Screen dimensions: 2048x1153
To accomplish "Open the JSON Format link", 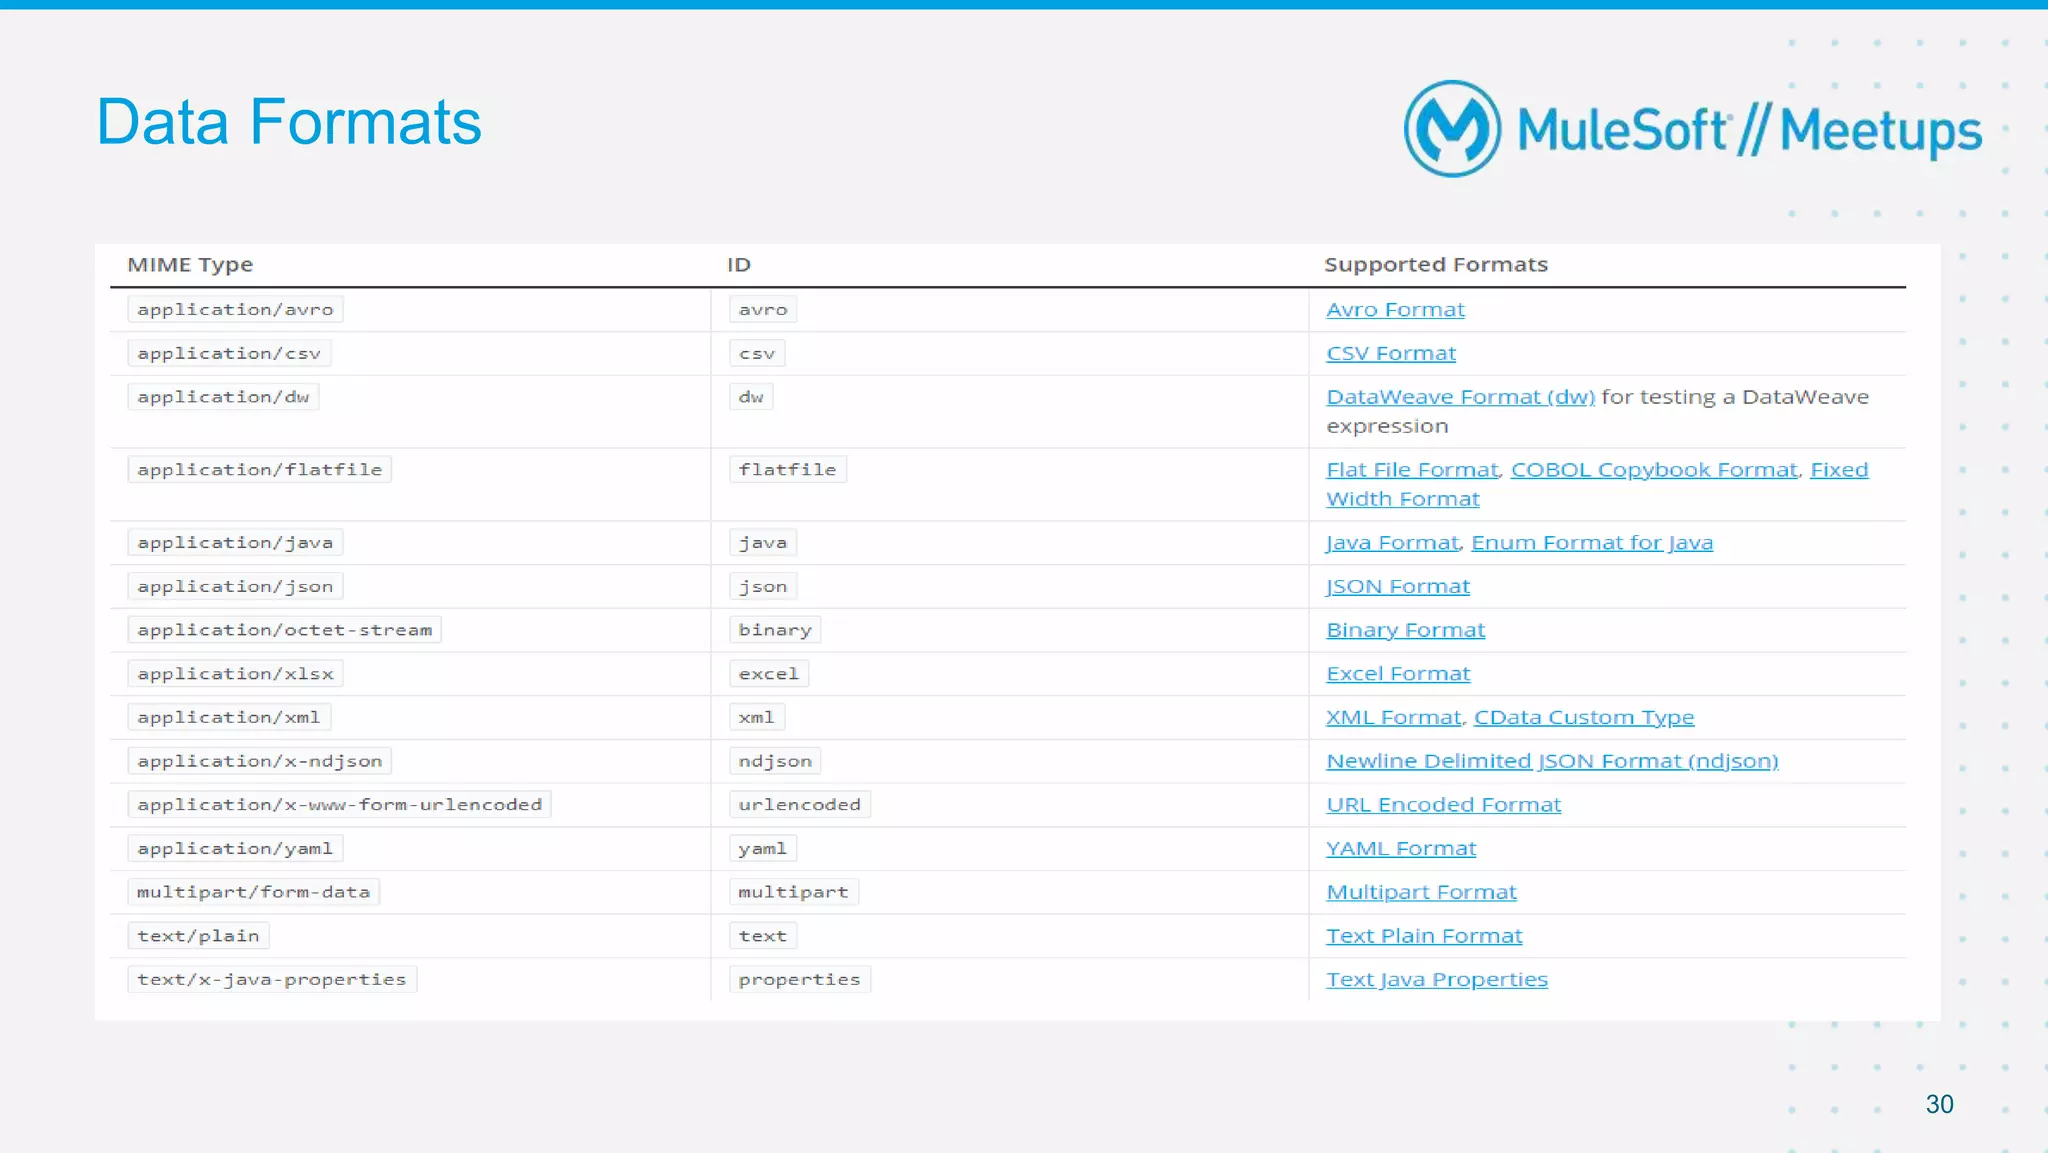I will point(1398,587).
